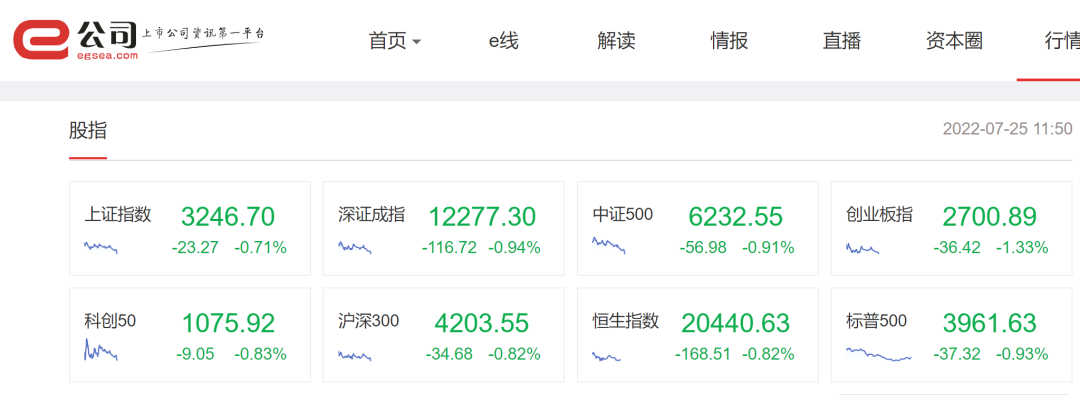The width and height of the screenshot is (1080, 395).
Task: Open the 直播 navigation item
Action: click(x=842, y=41)
